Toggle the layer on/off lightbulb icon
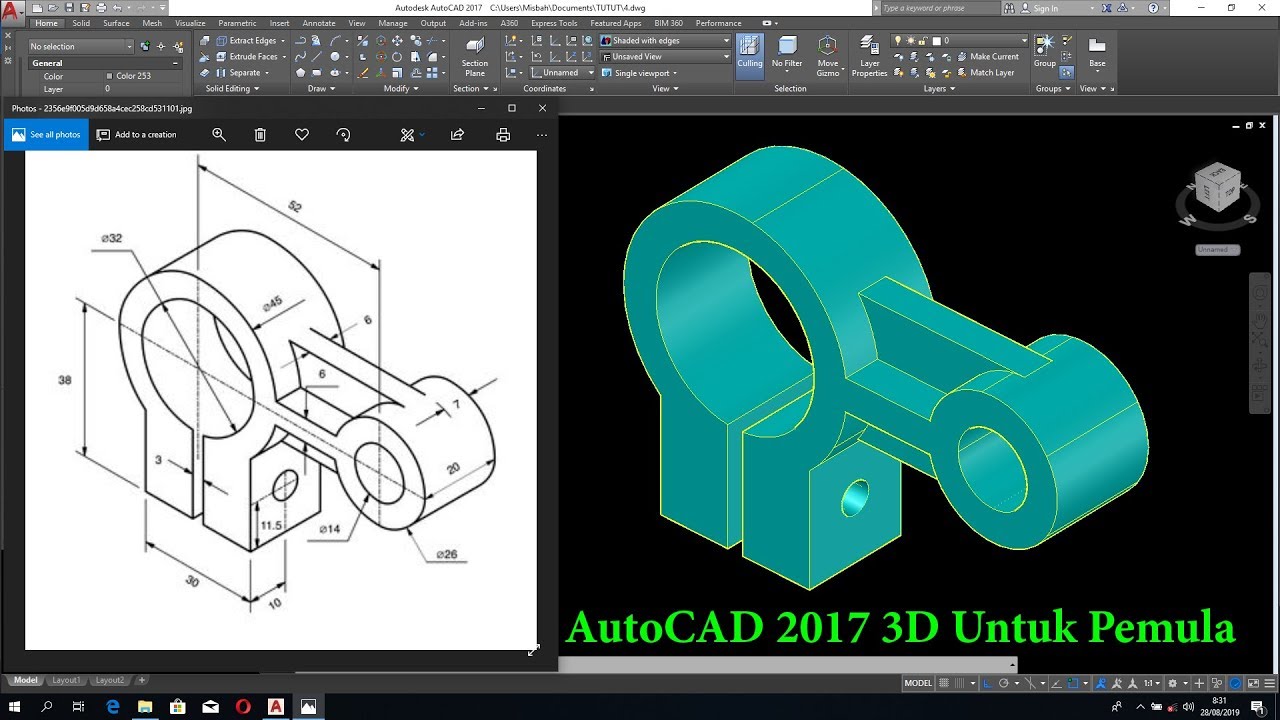The image size is (1280, 720). [898, 41]
